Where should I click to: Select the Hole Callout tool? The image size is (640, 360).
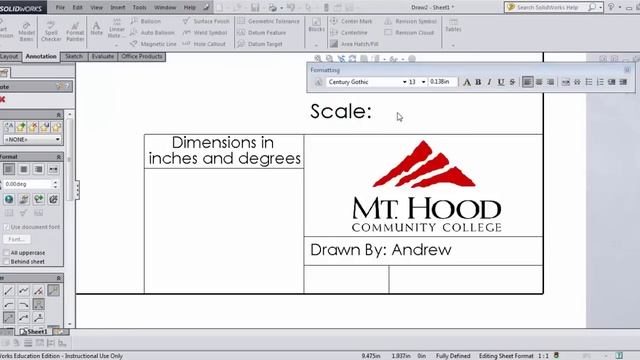[x=204, y=44]
